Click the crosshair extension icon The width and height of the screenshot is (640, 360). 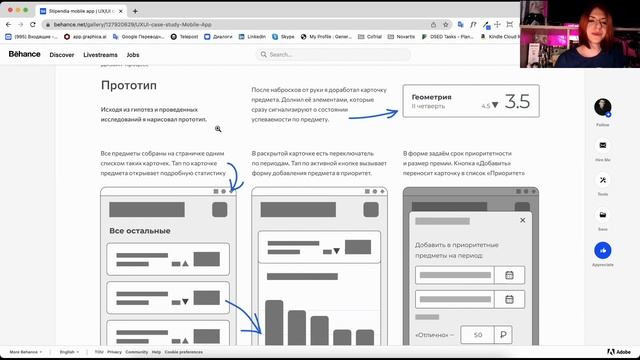pos(498,24)
